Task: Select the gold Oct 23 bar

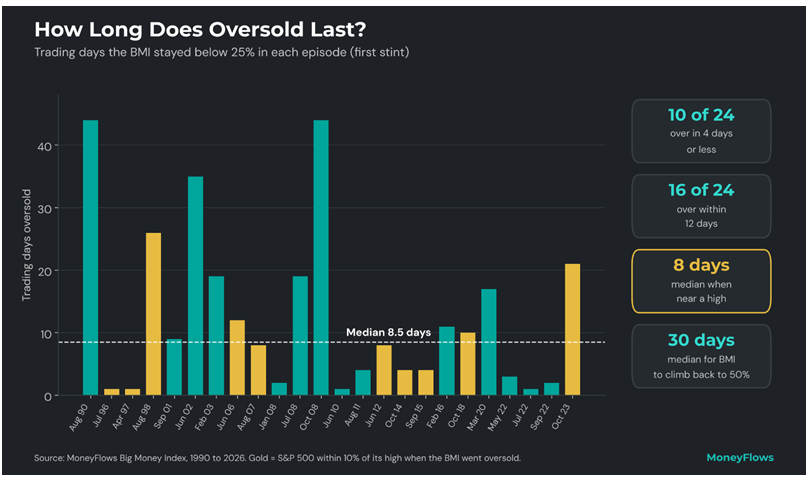Action: [572, 330]
